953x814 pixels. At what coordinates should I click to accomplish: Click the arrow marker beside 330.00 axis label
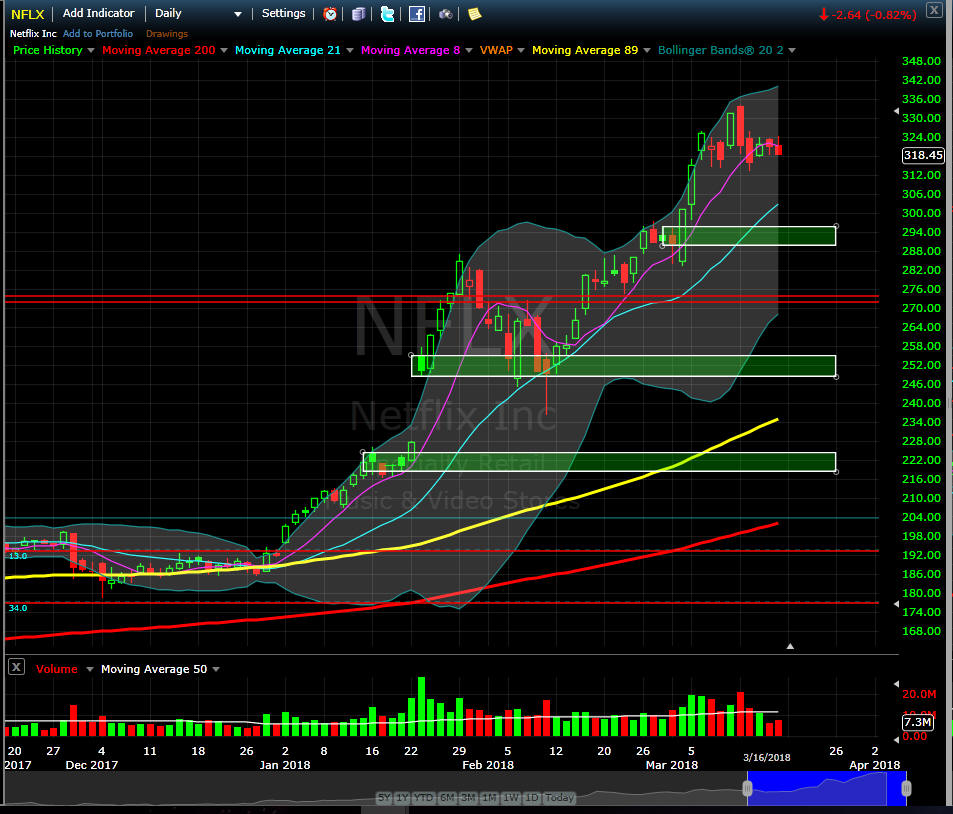click(896, 111)
